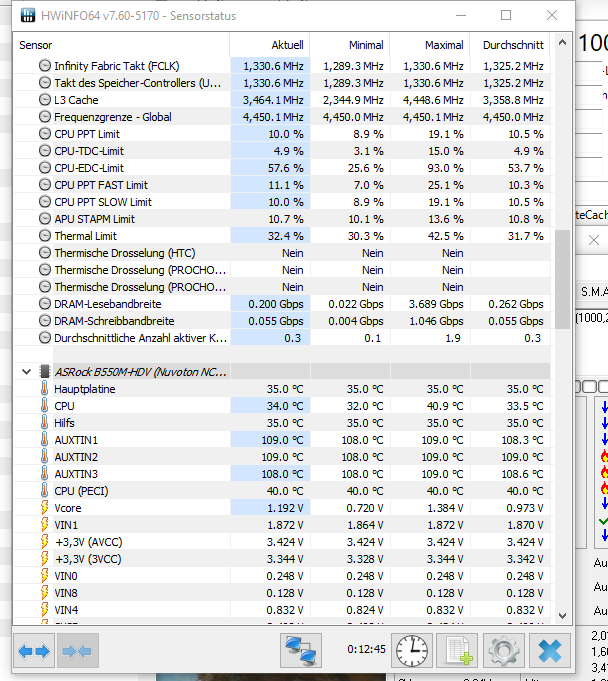Viewport: 608px width, 681px height.
Task: Click thermometer icon of Hilfs row
Action: coord(44,423)
